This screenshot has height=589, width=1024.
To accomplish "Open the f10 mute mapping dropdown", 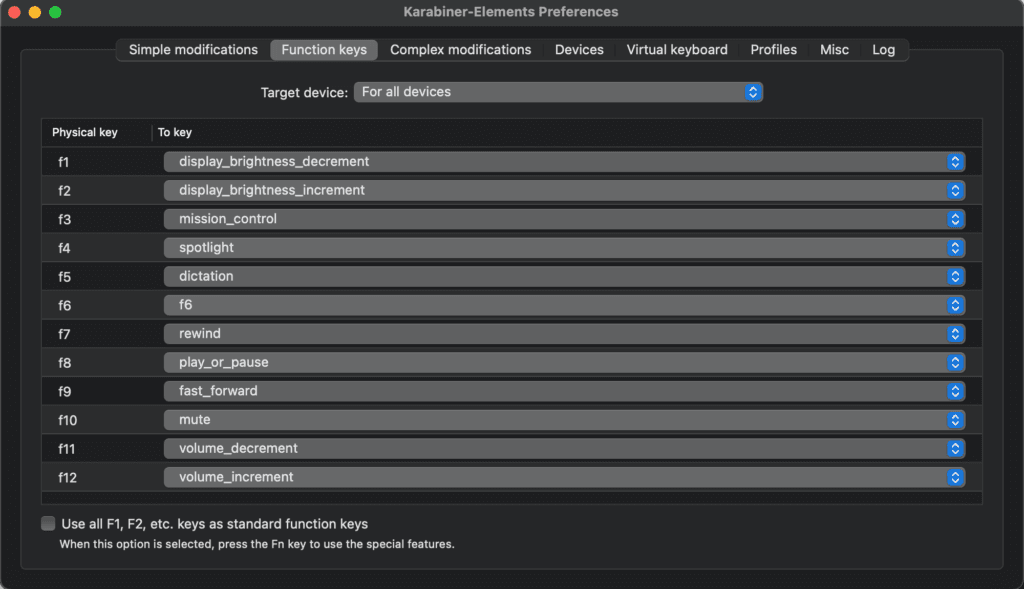I will 564,420.
